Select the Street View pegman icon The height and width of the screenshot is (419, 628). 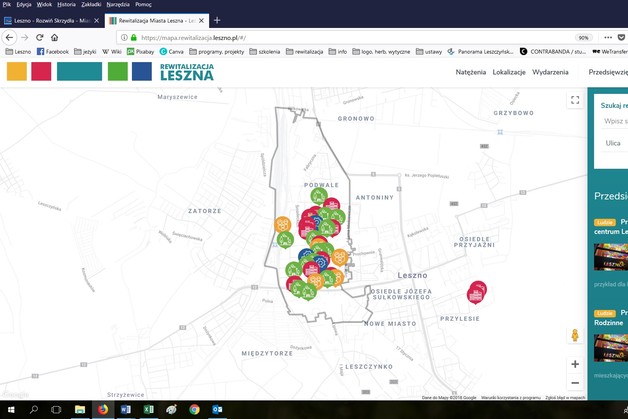coord(575,335)
